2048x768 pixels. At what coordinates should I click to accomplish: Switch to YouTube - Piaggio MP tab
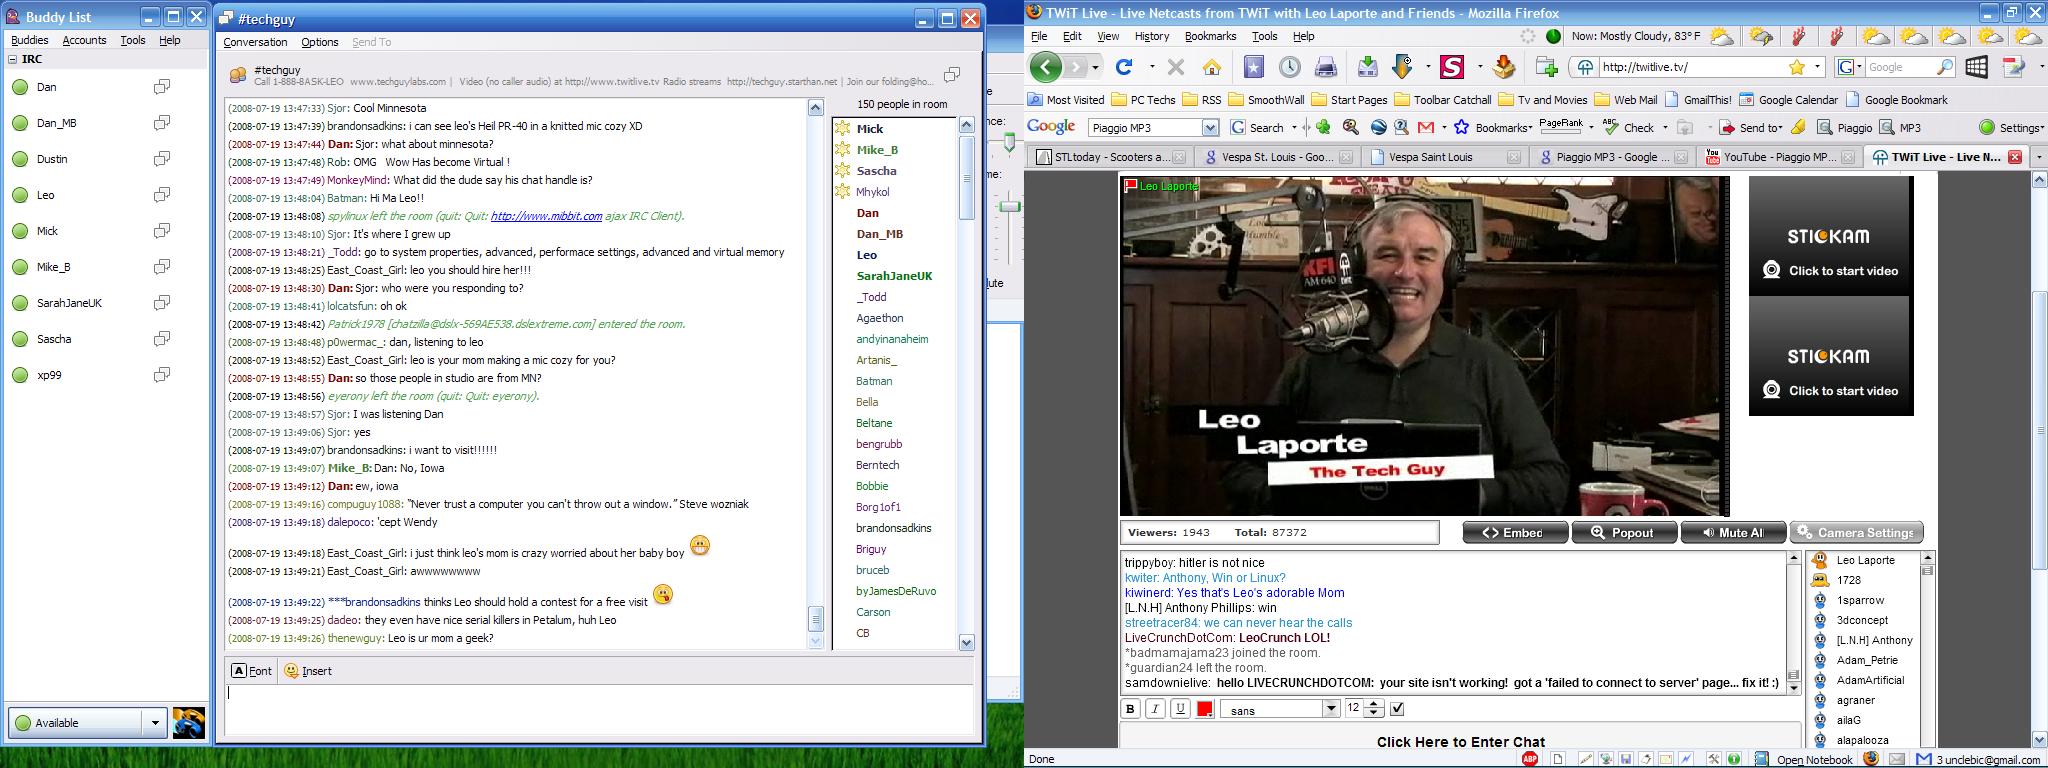tap(1777, 157)
